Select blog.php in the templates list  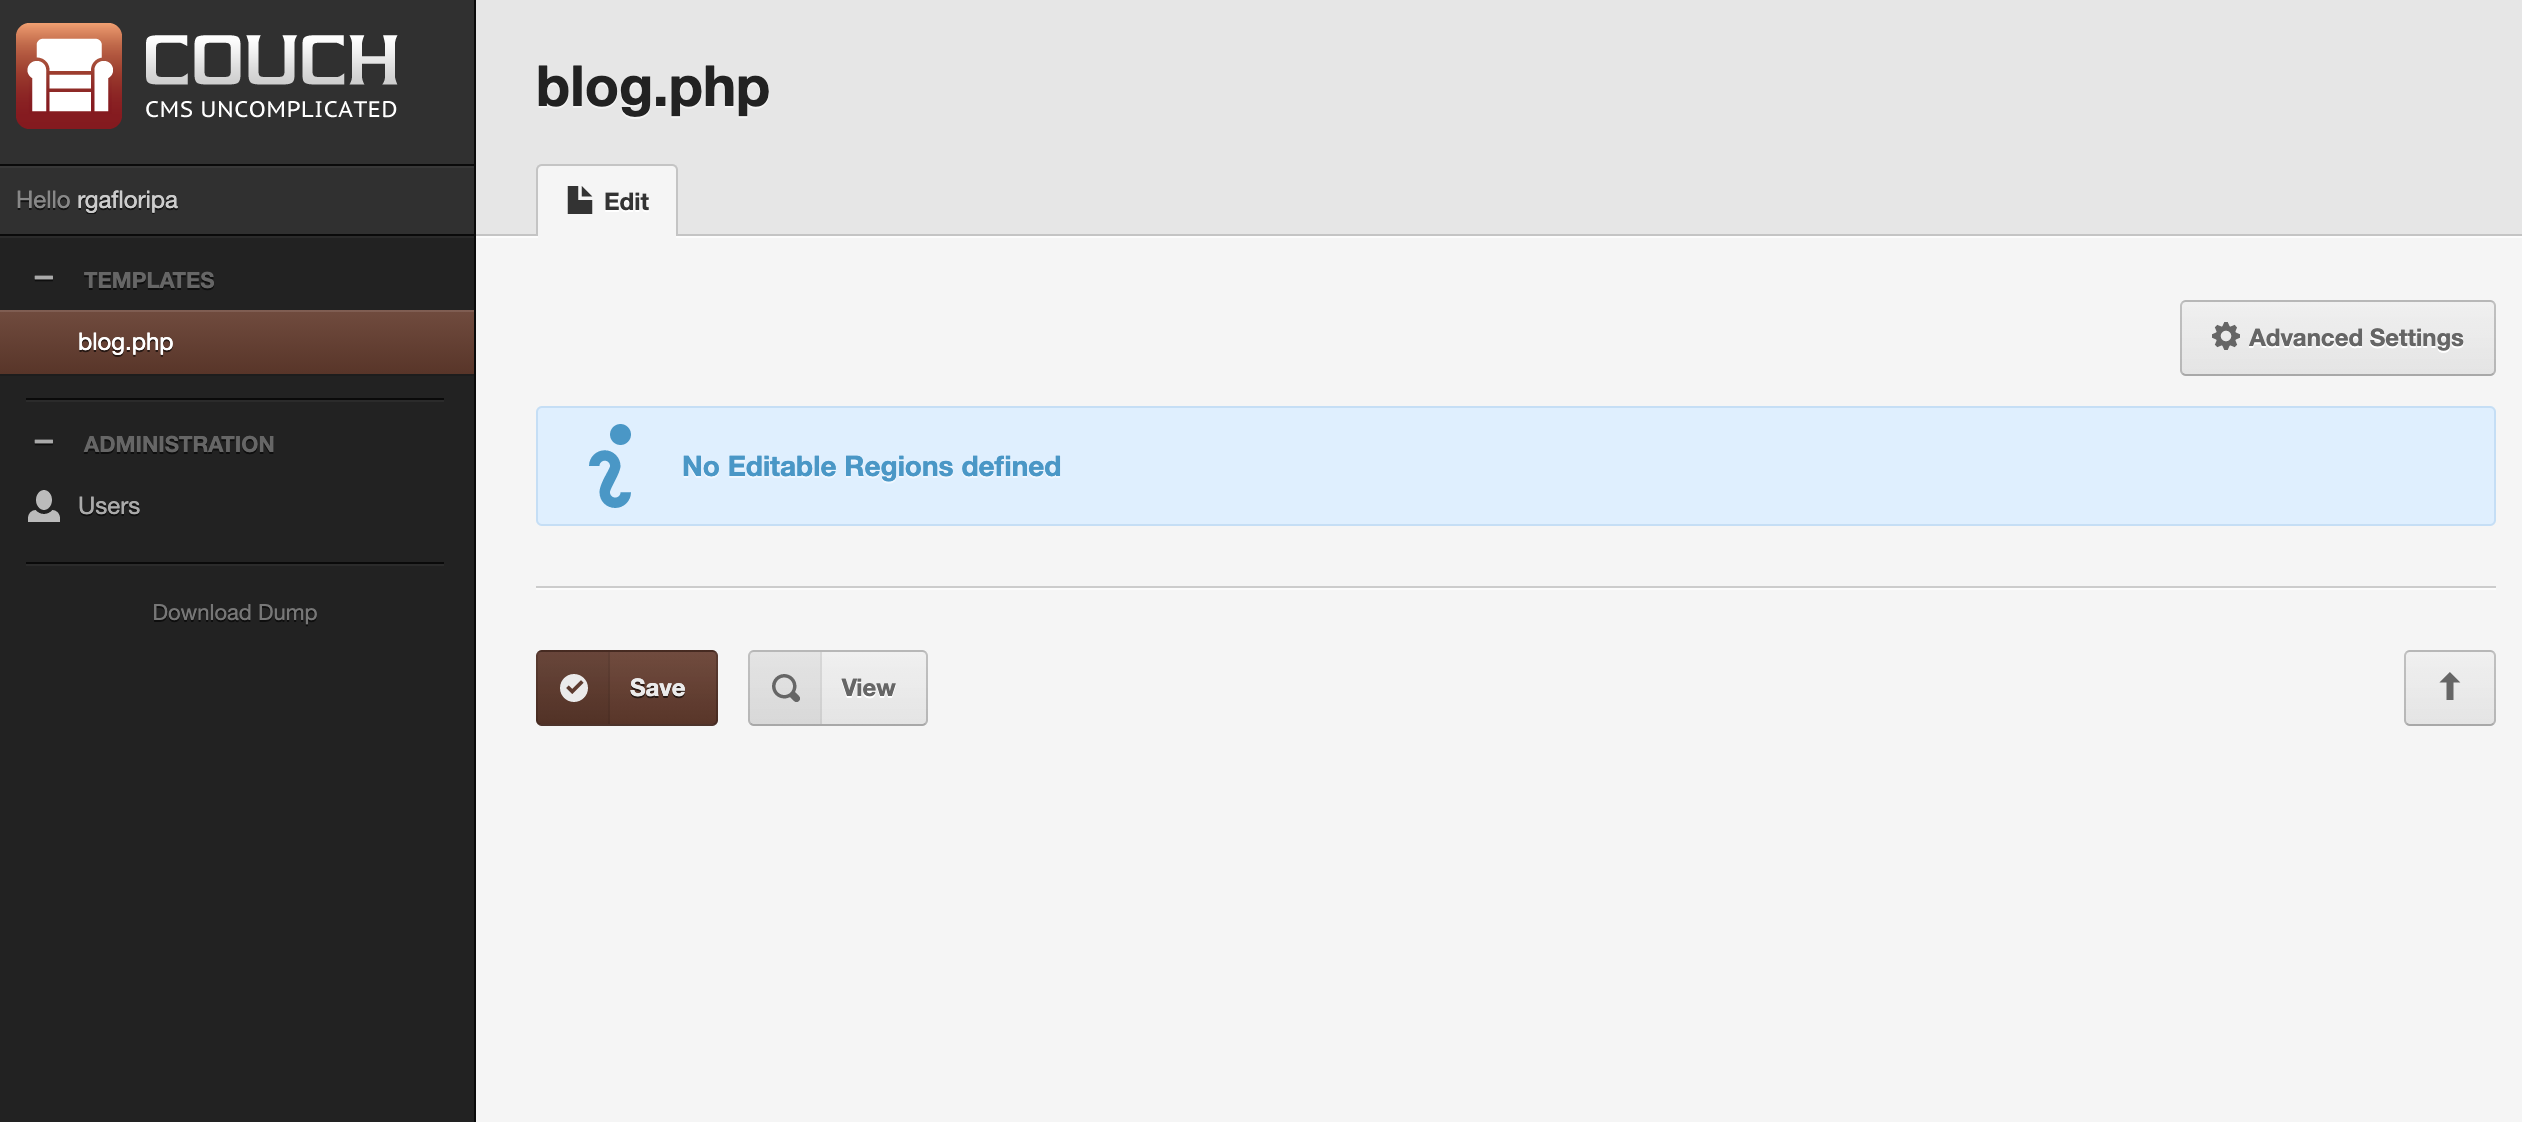click(237, 342)
